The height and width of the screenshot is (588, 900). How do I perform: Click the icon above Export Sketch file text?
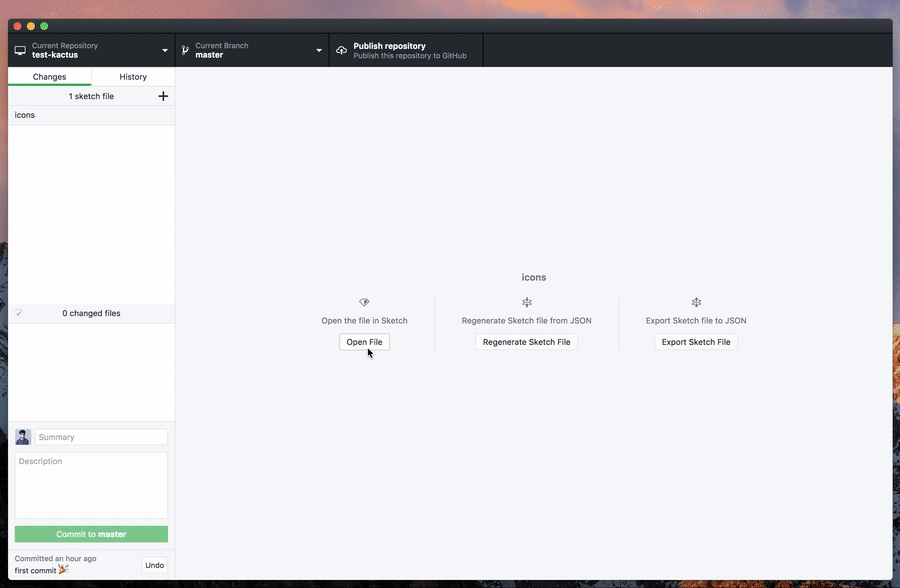click(696, 302)
